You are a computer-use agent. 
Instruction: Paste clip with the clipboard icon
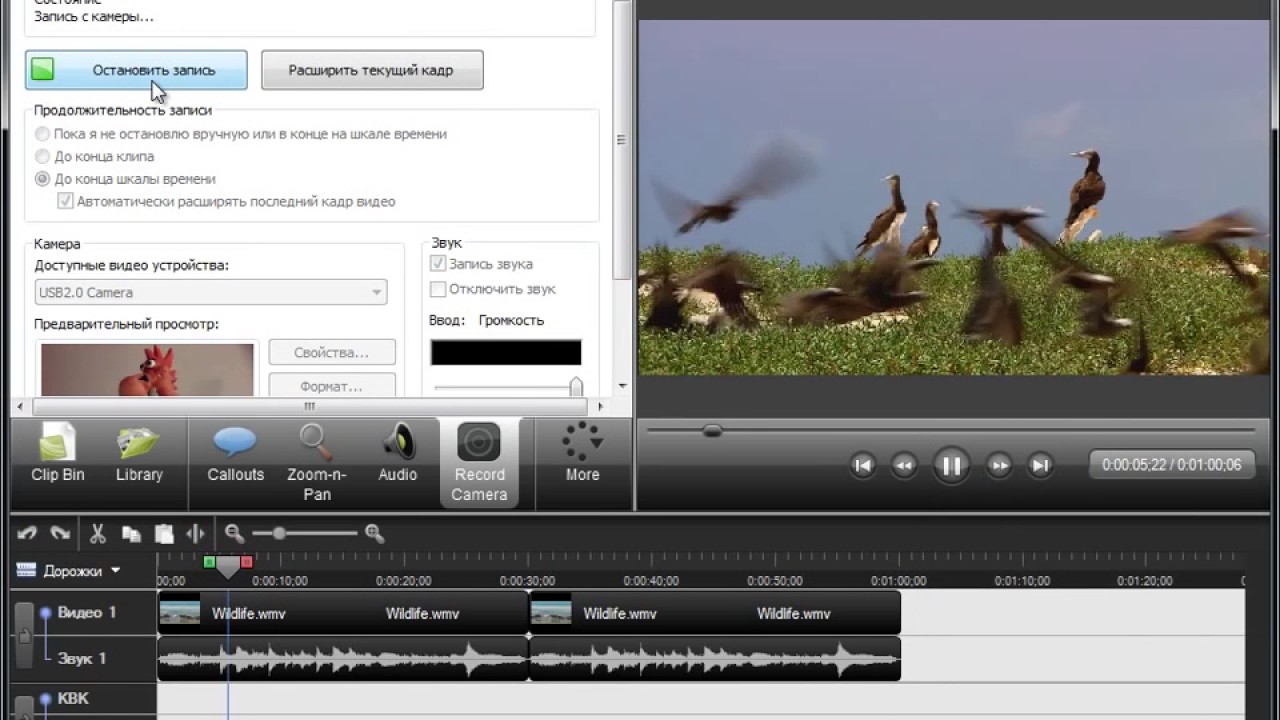click(x=164, y=534)
